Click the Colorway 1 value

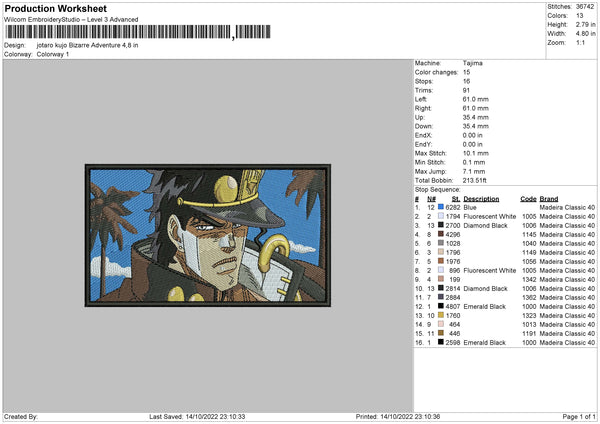click(53, 54)
